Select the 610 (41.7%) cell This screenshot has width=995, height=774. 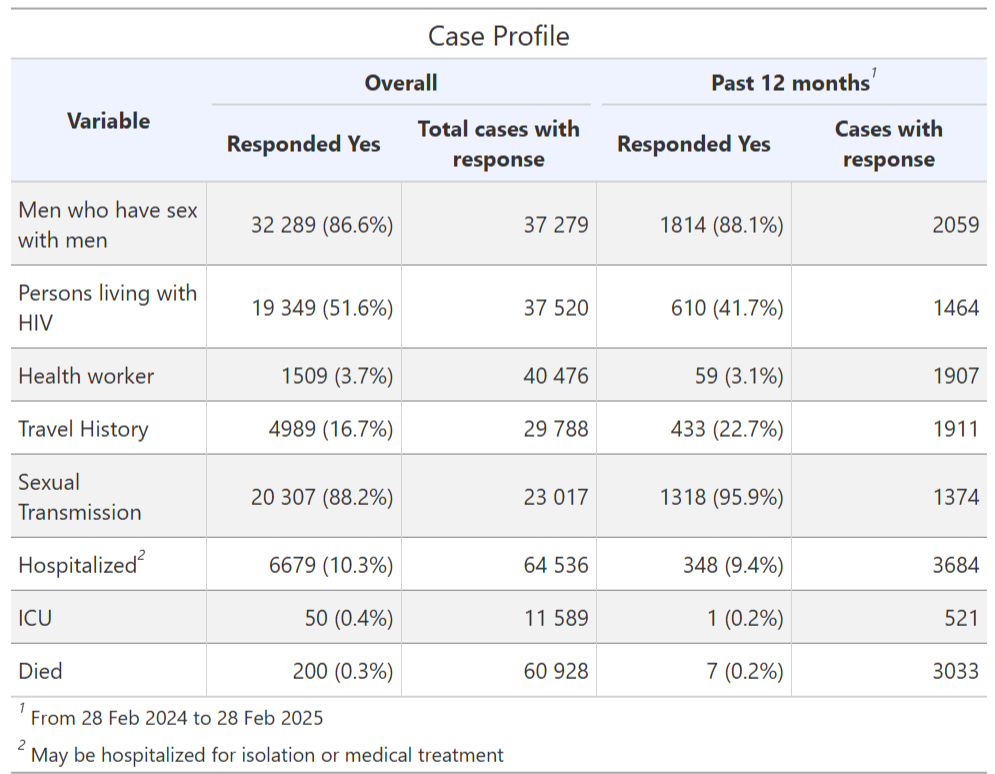coord(727,308)
